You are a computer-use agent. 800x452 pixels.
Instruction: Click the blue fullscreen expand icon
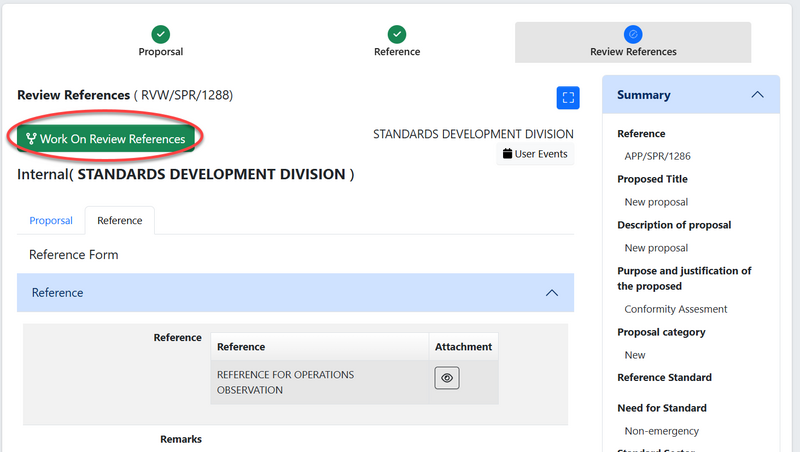click(568, 97)
